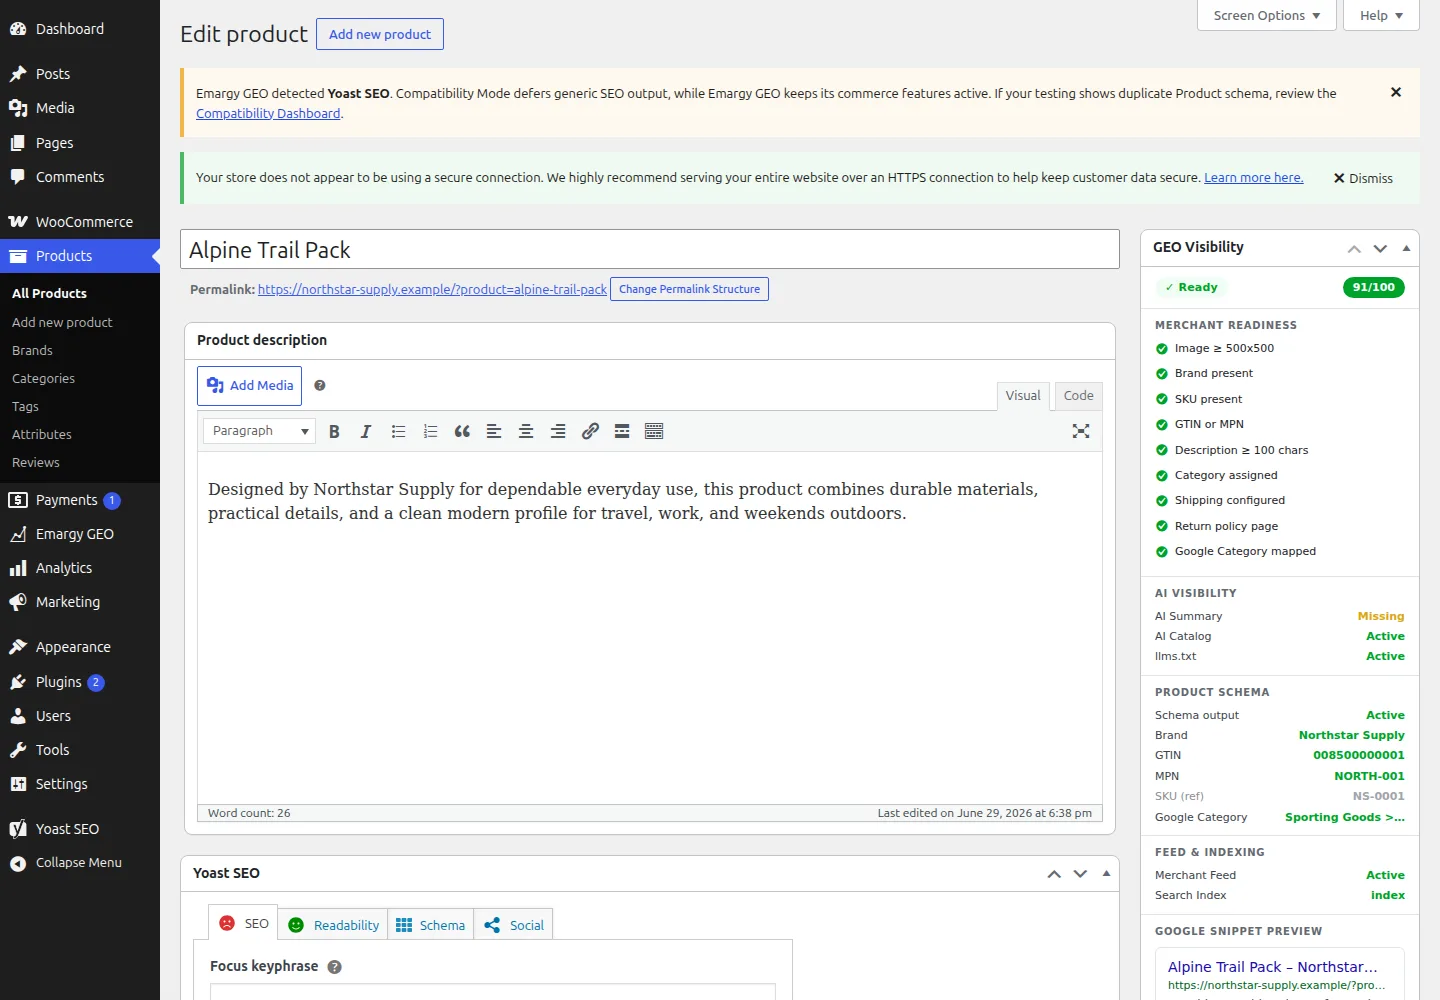Edit the product title field
The height and width of the screenshot is (1000, 1440).
click(650, 249)
